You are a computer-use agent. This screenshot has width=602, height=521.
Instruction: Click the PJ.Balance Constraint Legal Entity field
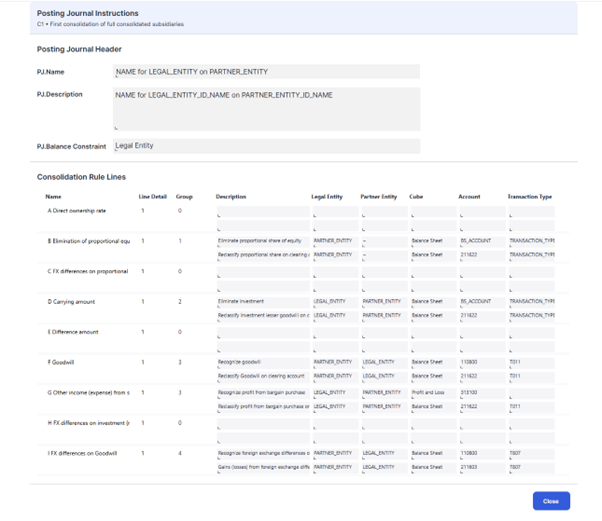[266, 146]
